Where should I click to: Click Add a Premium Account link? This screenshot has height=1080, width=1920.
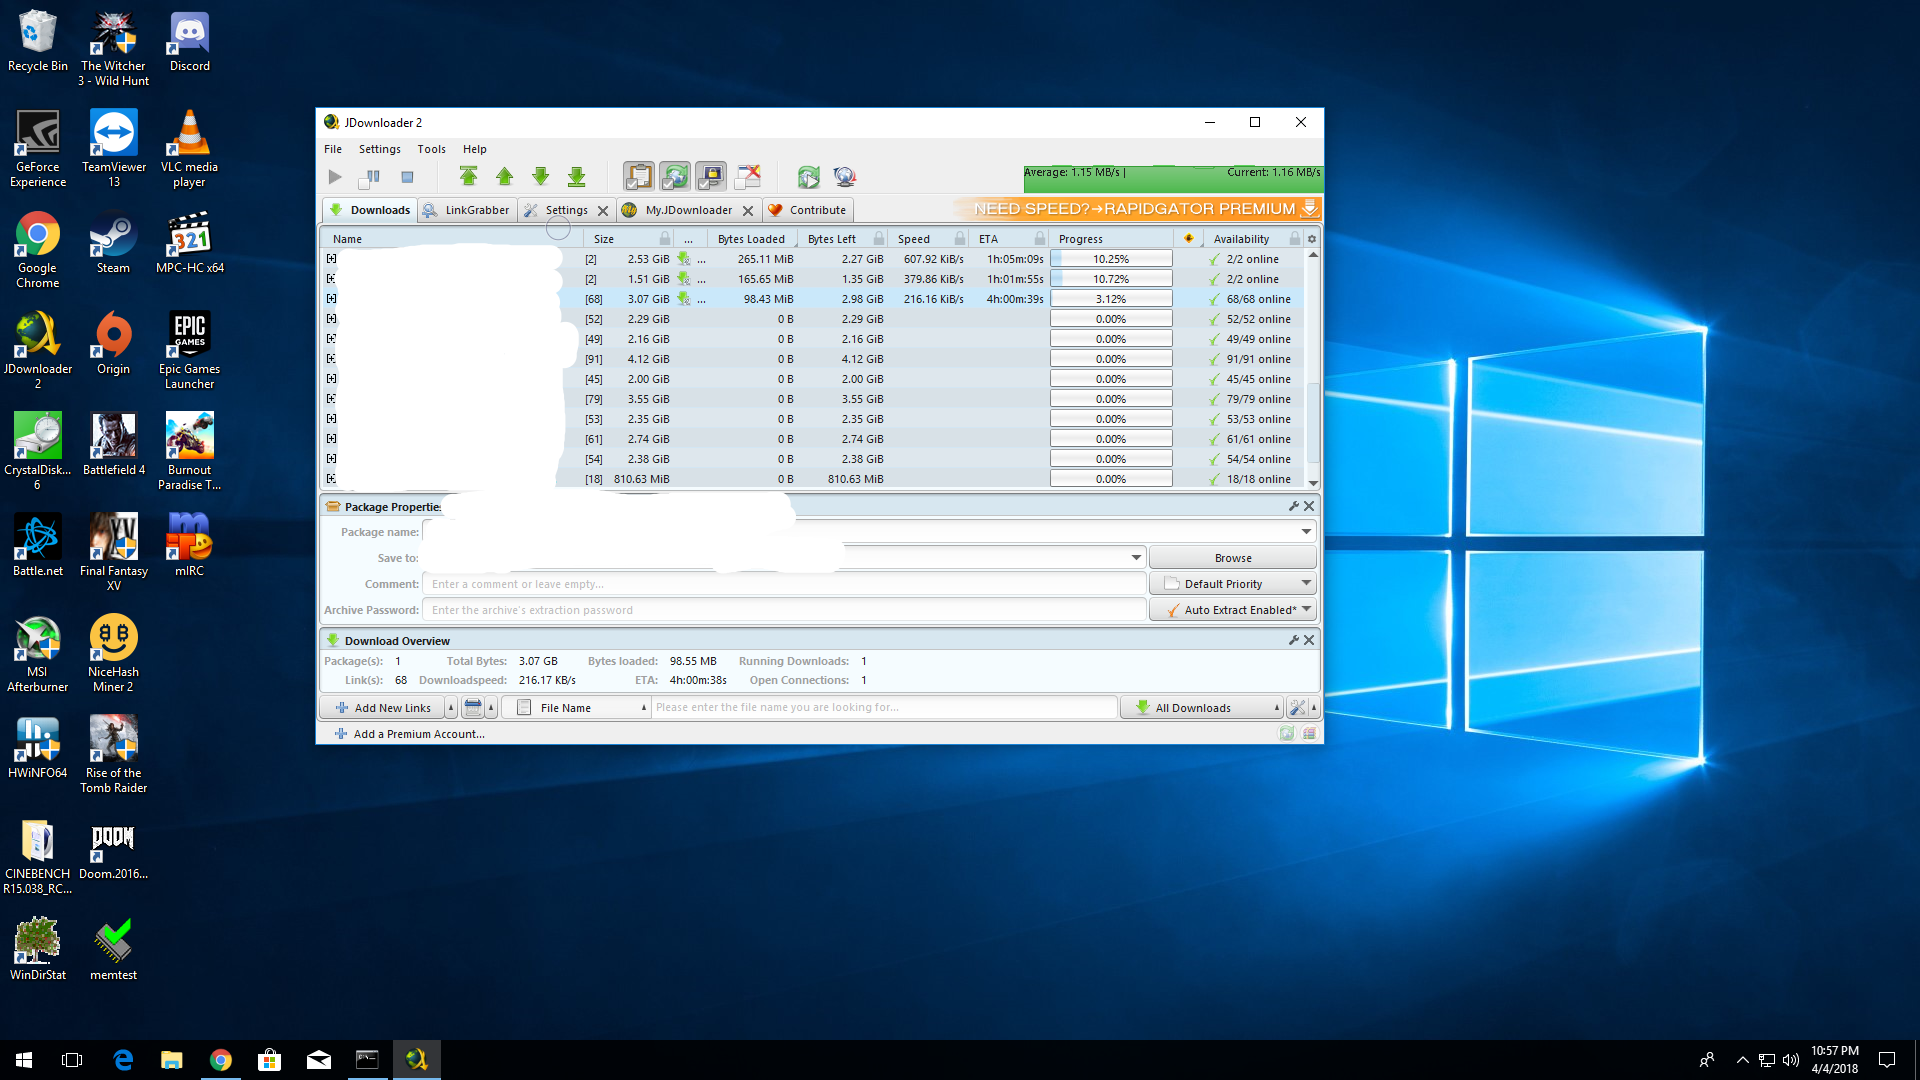(x=419, y=734)
